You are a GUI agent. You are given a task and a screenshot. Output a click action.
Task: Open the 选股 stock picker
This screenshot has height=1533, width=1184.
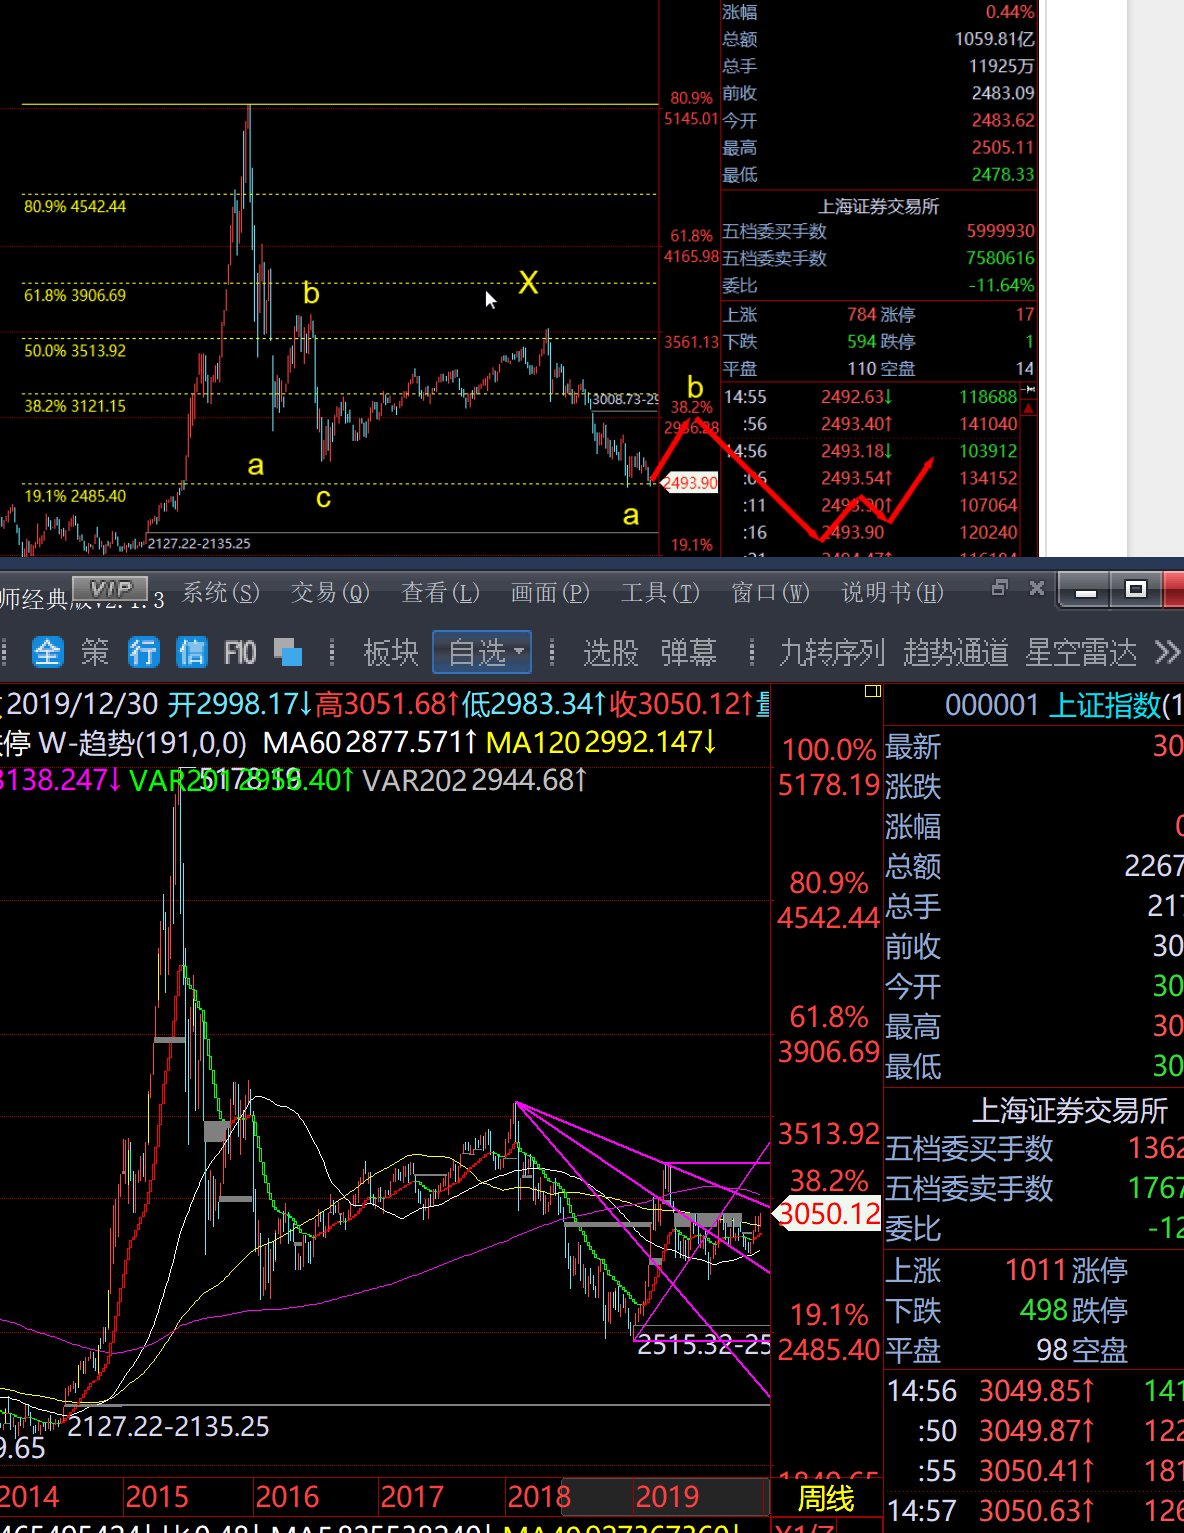click(610, 653)
